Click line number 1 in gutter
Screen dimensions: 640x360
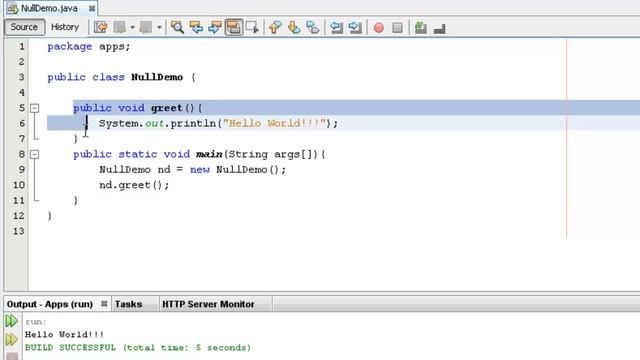(22, 47)
